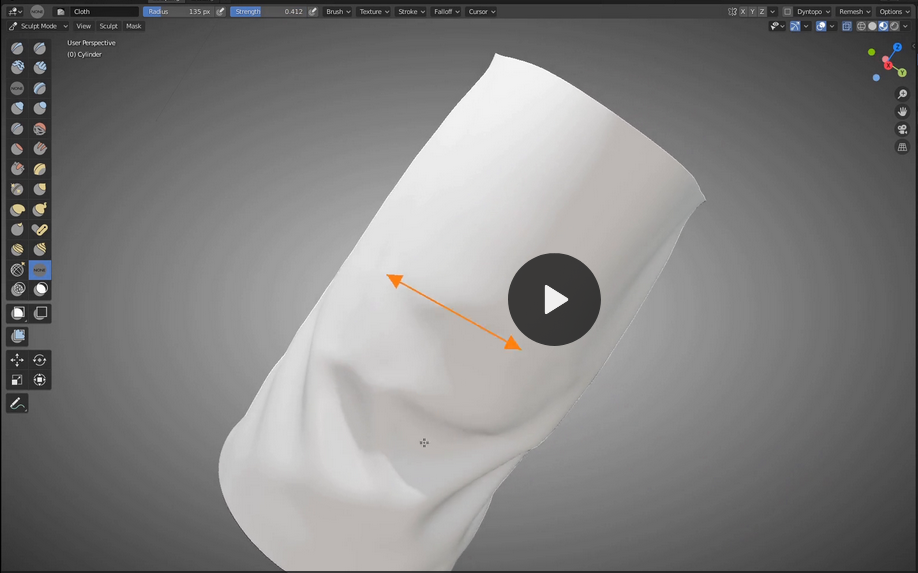Enable the Dyntopo checkbox
This screenshot has height=573, width=918.
787,12
